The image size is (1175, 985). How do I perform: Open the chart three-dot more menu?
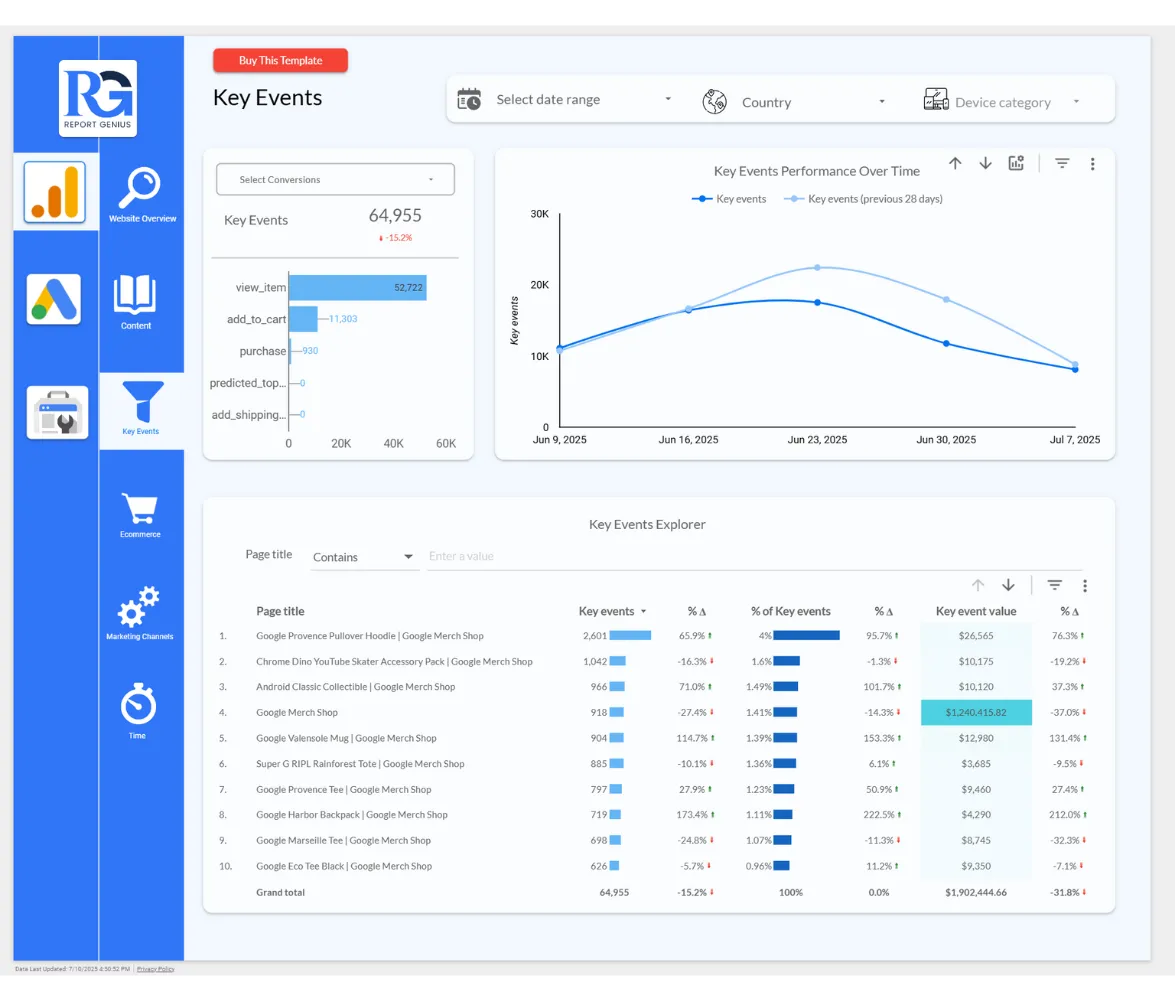tap(1093, 164)
